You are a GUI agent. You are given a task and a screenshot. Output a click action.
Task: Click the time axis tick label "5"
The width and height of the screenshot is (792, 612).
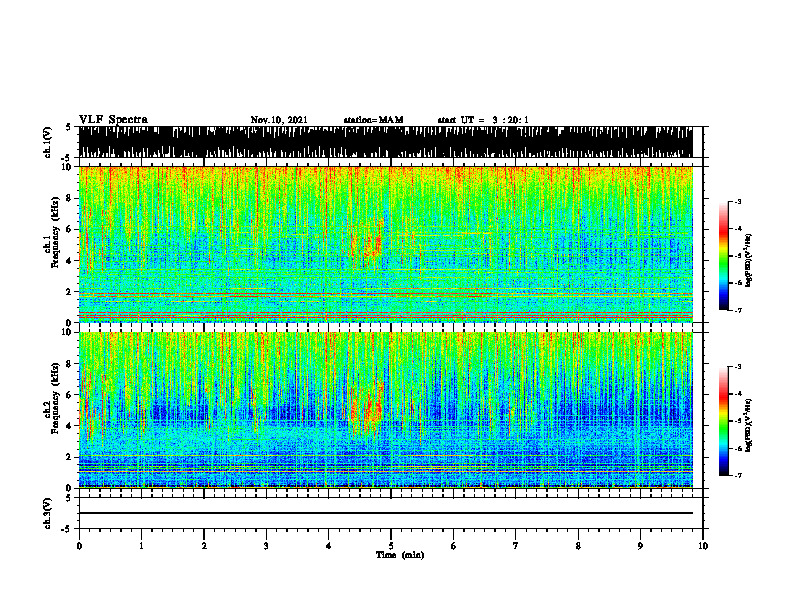point(391,546)
